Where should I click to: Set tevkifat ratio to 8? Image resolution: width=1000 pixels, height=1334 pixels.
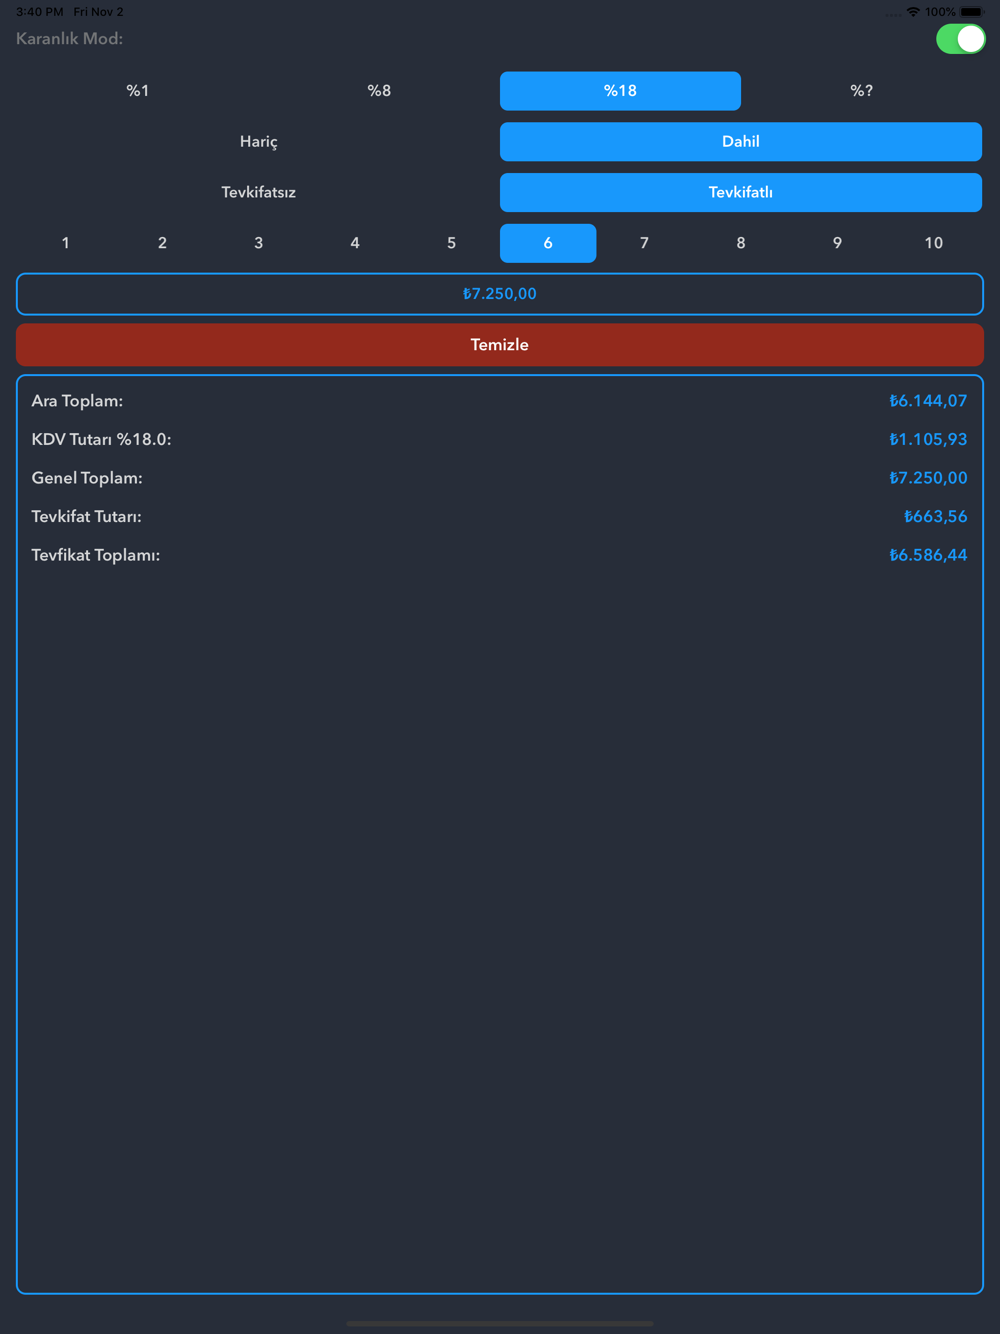click(741, 243)
